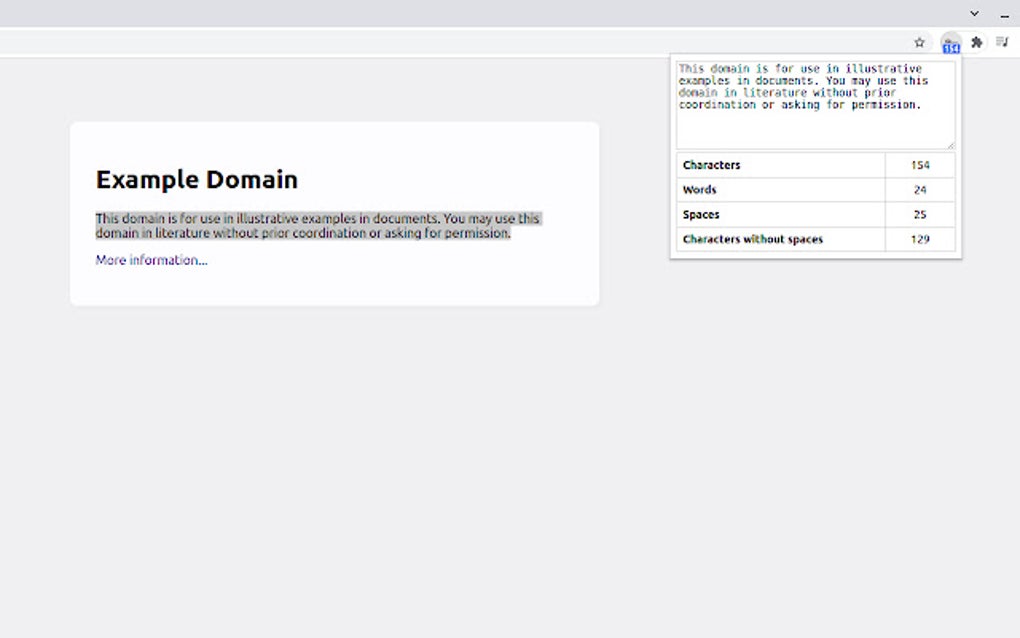Click the puzzle icon to manage extensions
1020x638 pixels.
click(977, 42)
